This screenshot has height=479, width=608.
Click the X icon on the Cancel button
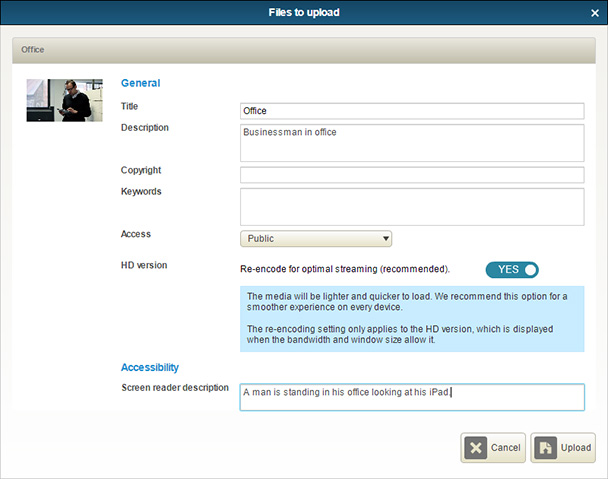point(476,448)
